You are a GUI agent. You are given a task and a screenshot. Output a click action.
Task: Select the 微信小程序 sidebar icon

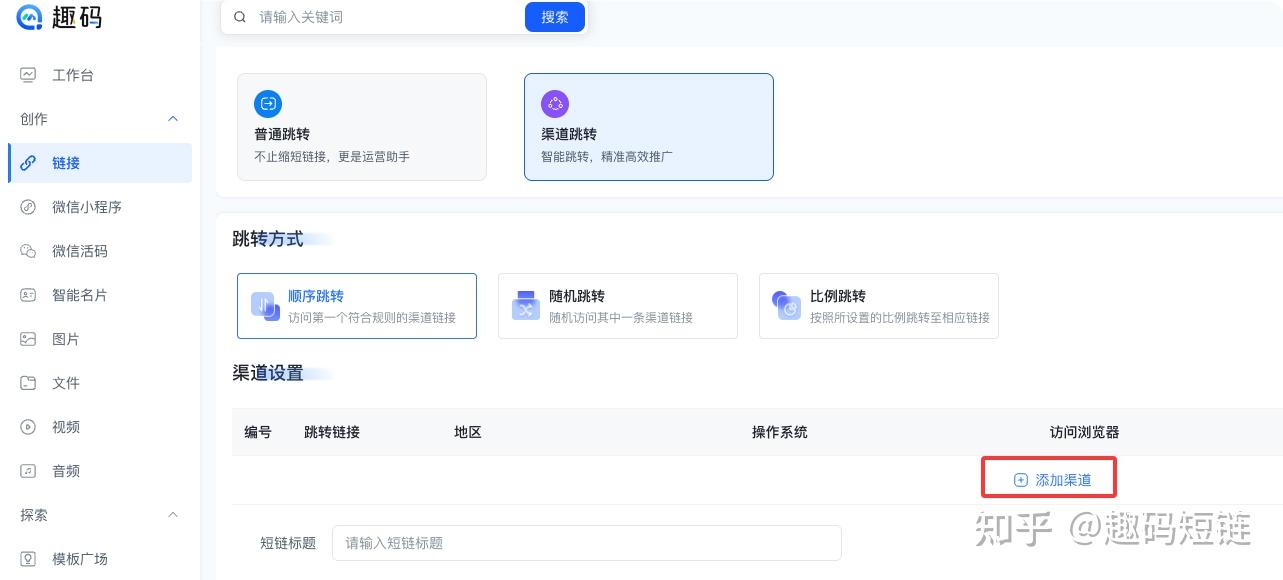click(29, 207)
